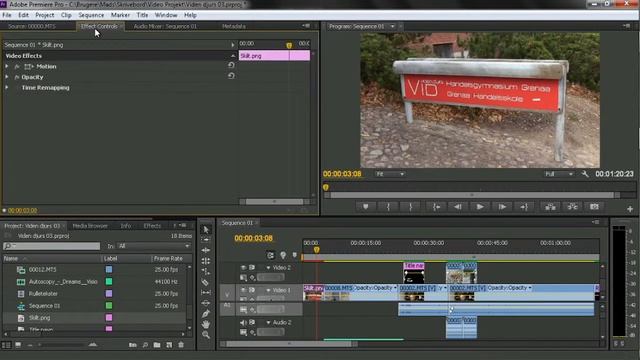Toggle Snap in the timeline
This screenshot has width=640, height=360.
click(271, 256)
